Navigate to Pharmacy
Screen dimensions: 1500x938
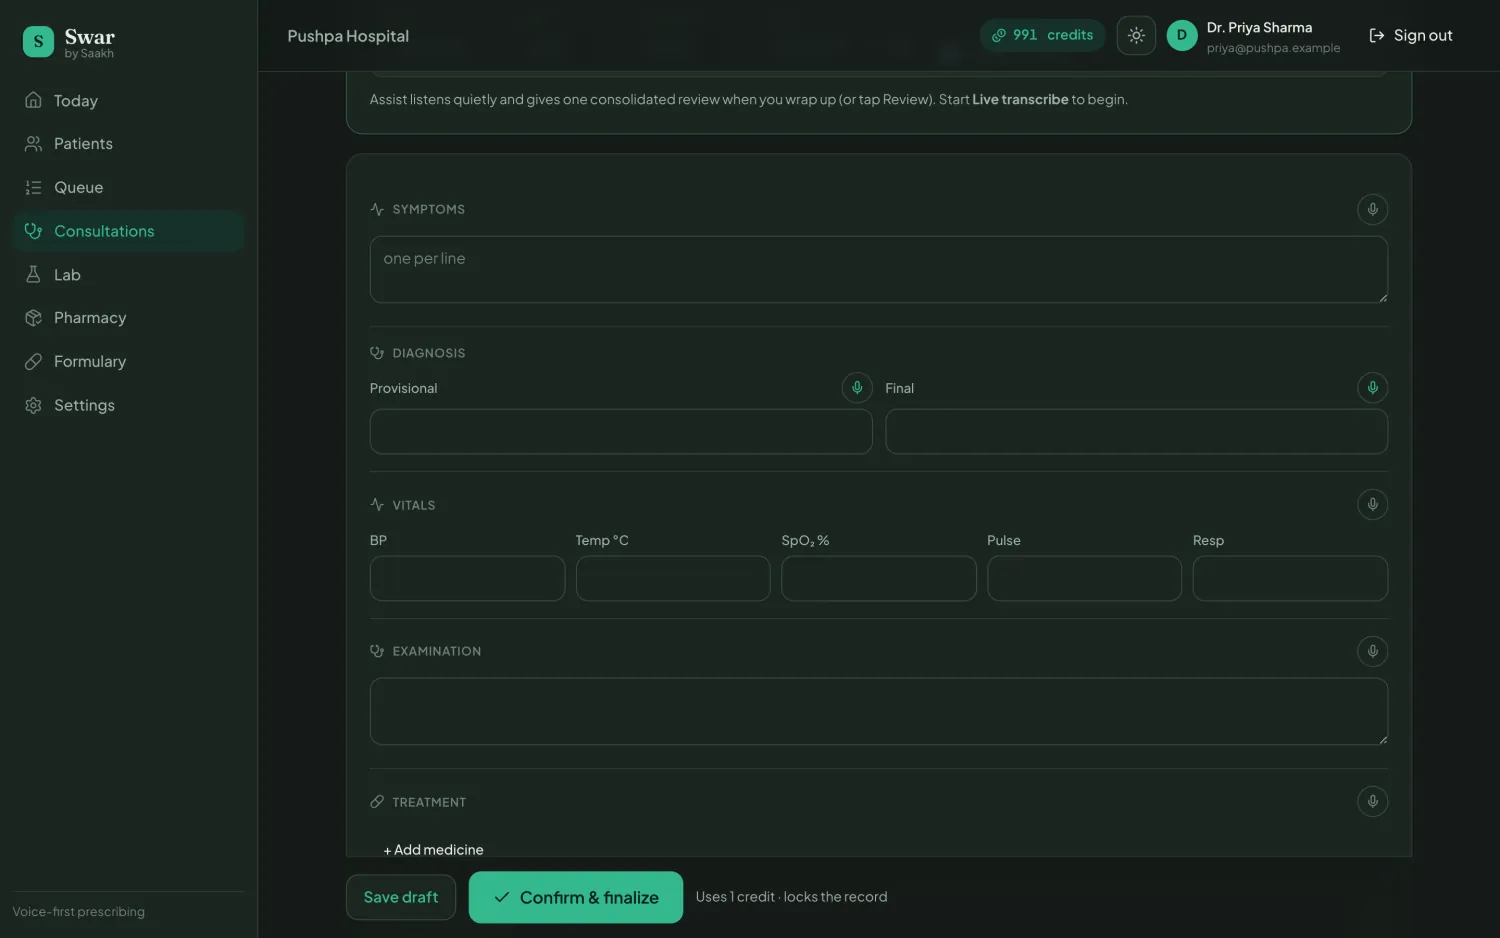point(128,318)
